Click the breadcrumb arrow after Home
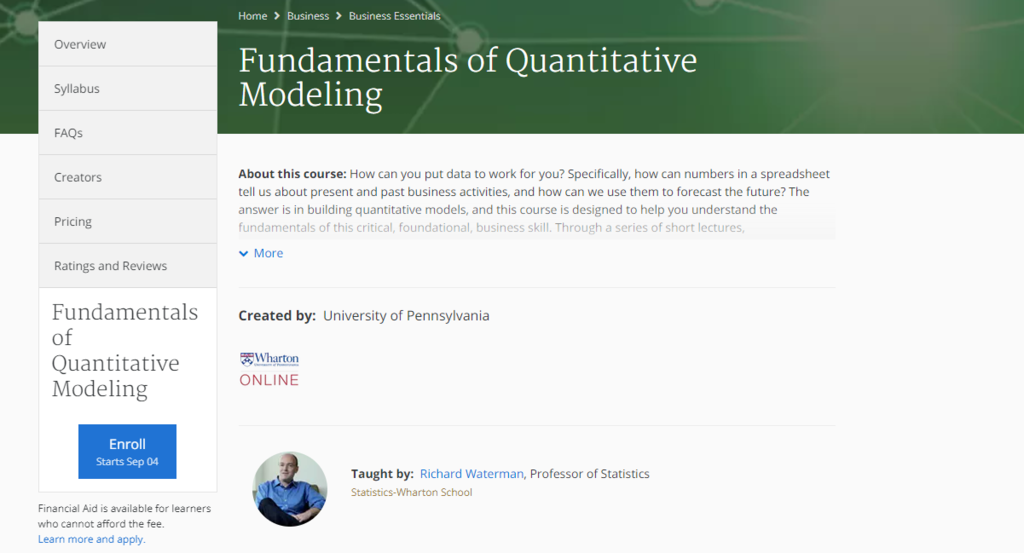 tap(277, 16)
